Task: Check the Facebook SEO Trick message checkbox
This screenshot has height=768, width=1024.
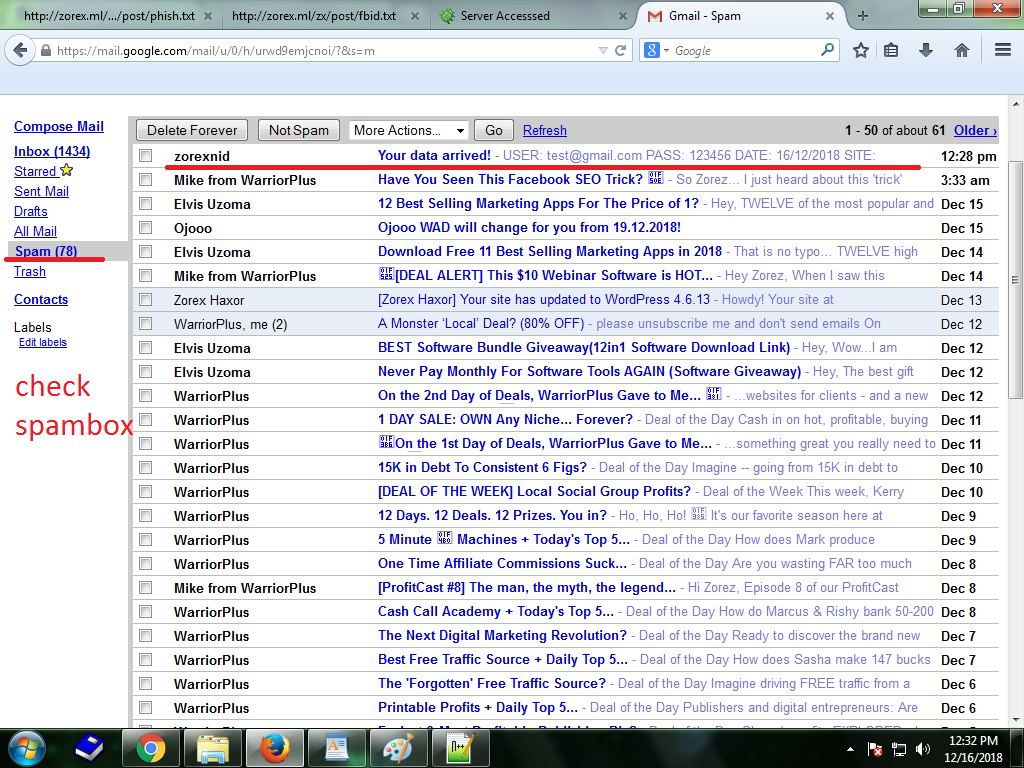Action: click(x=146, y=180)
